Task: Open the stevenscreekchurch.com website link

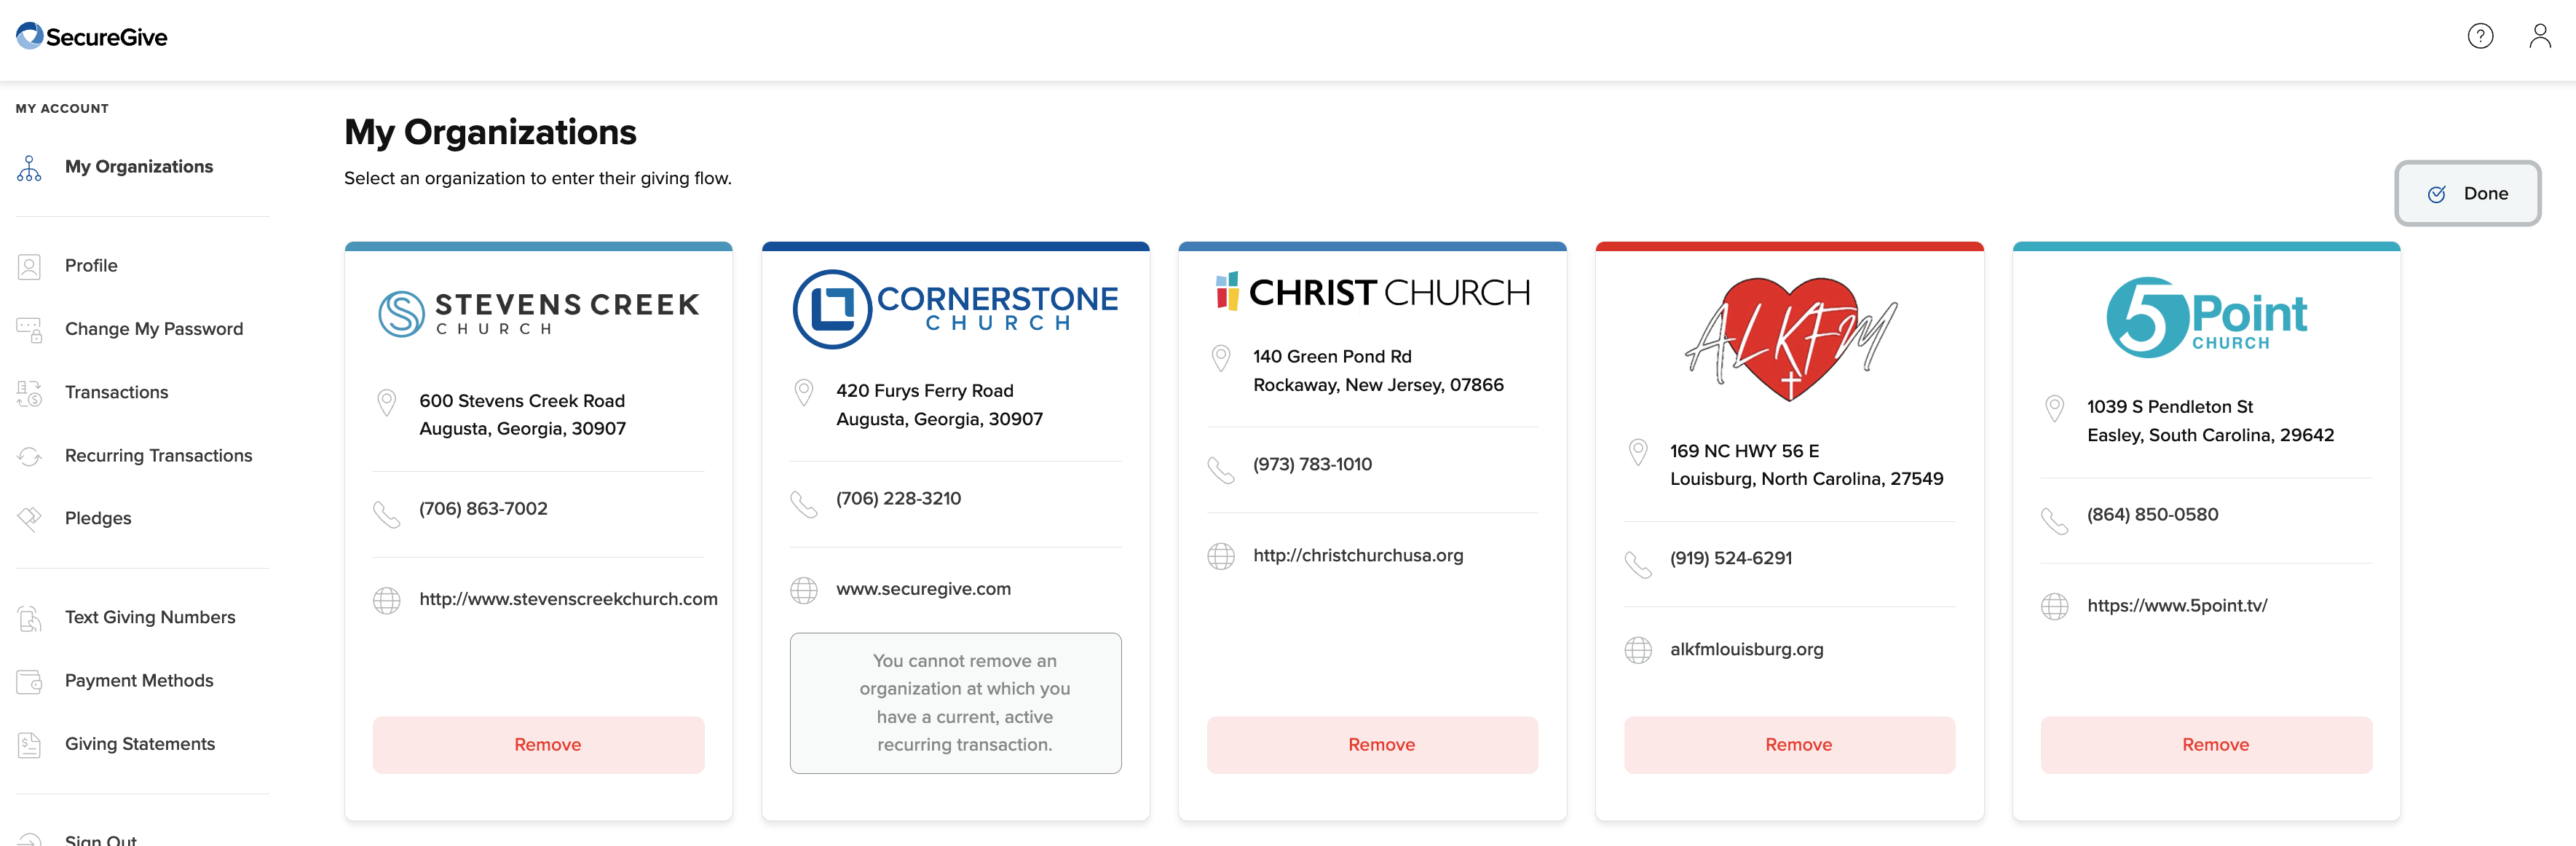Action: point(567,599)
